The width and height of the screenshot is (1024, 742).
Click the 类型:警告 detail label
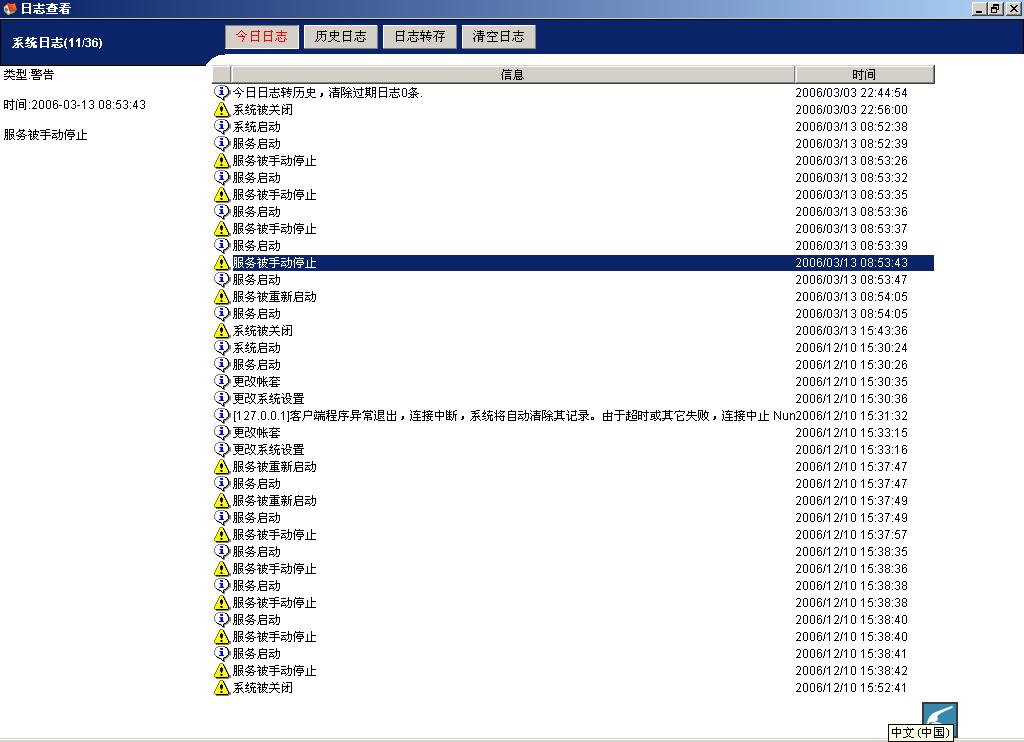(x=29, y=74)
